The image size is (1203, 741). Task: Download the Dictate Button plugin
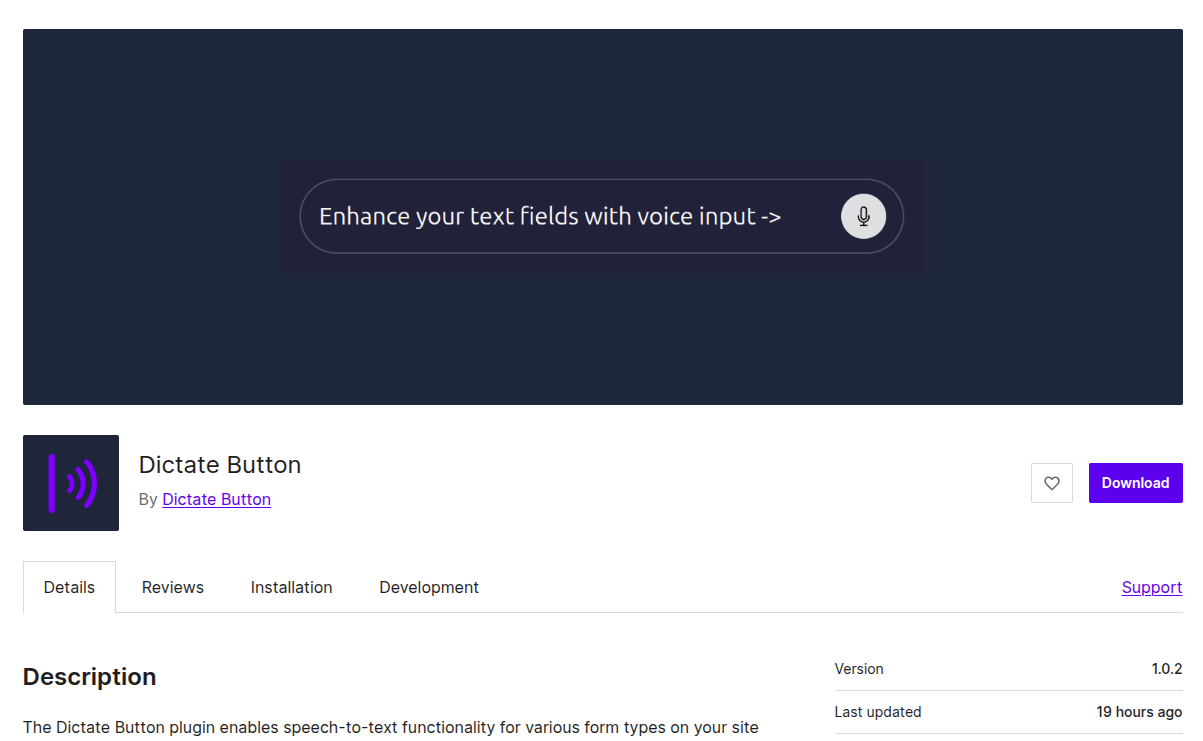pos(1135,483)
